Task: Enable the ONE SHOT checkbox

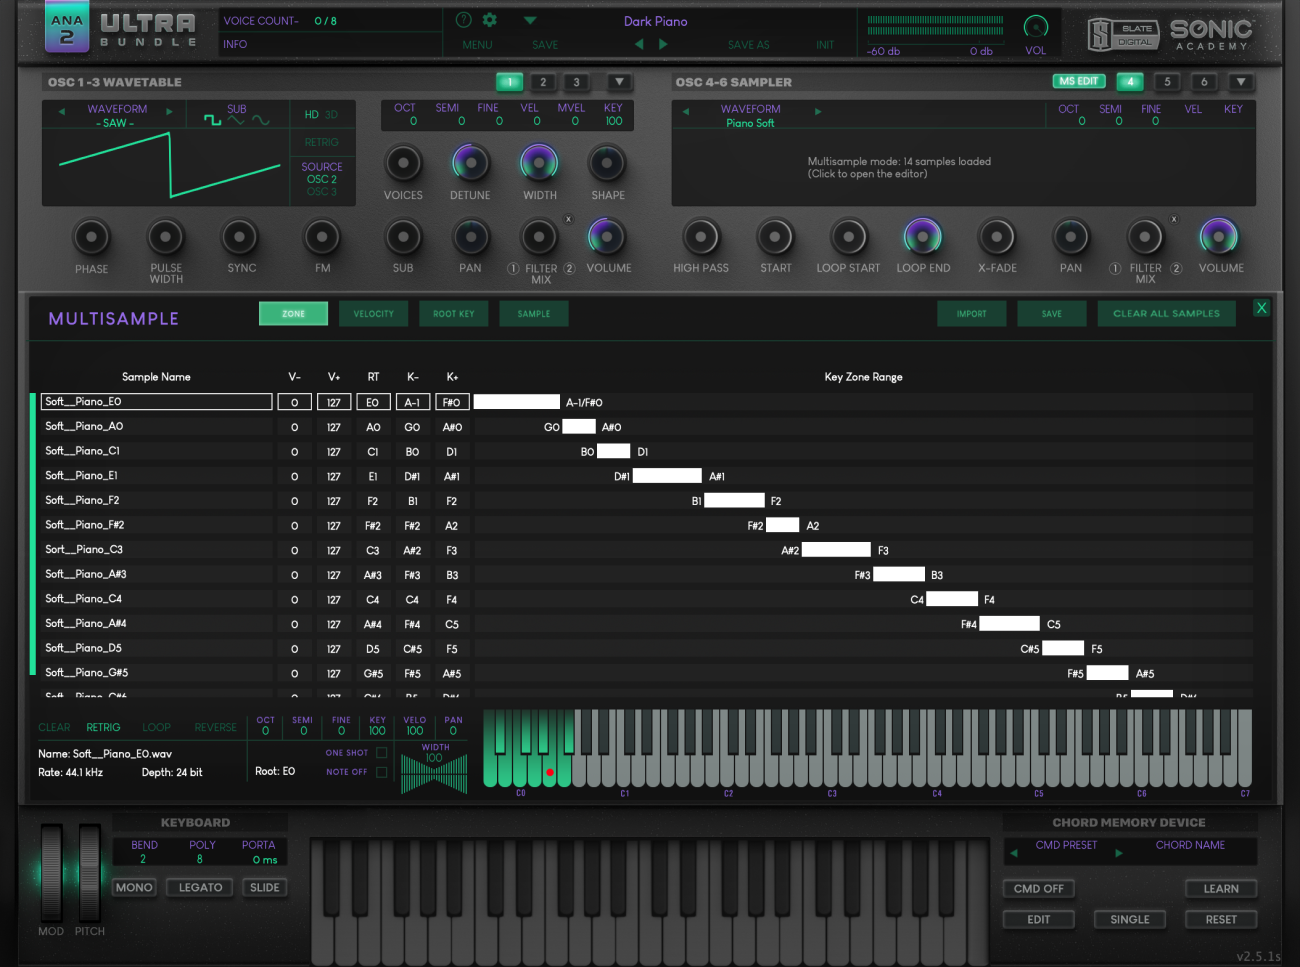Action: [x=381, y=753]
